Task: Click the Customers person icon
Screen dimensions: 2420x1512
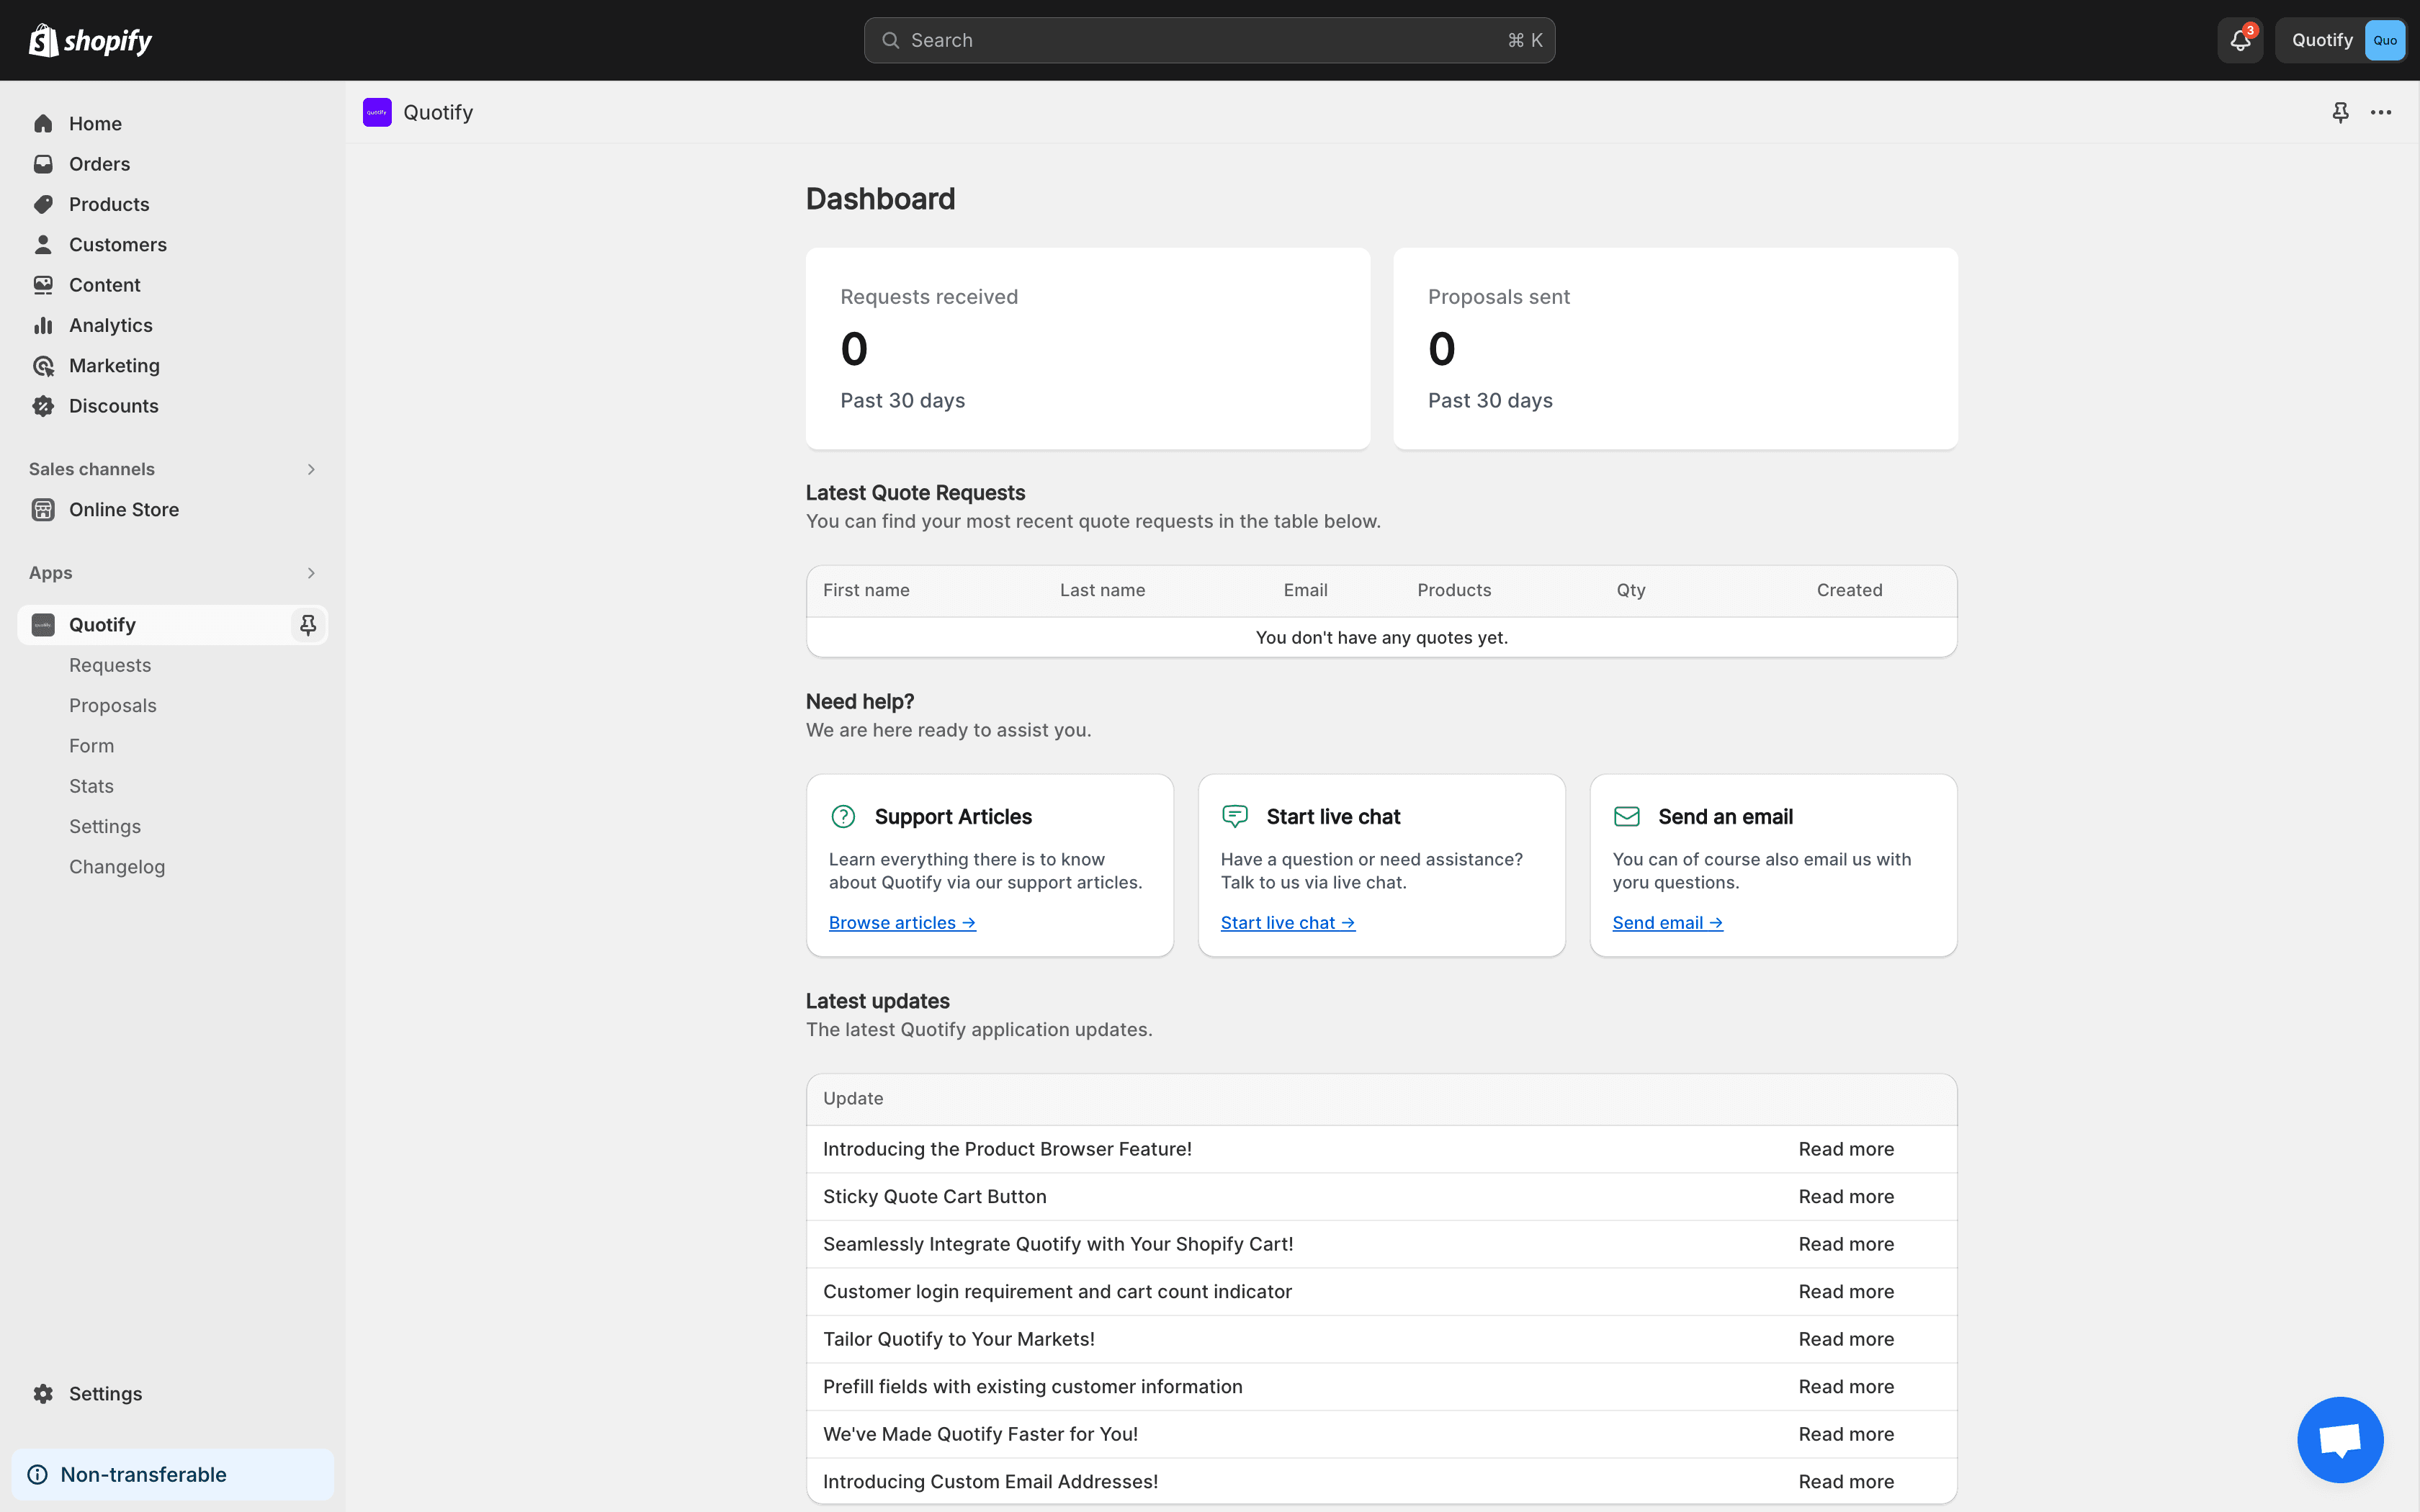Action: [x=43, y=244]
